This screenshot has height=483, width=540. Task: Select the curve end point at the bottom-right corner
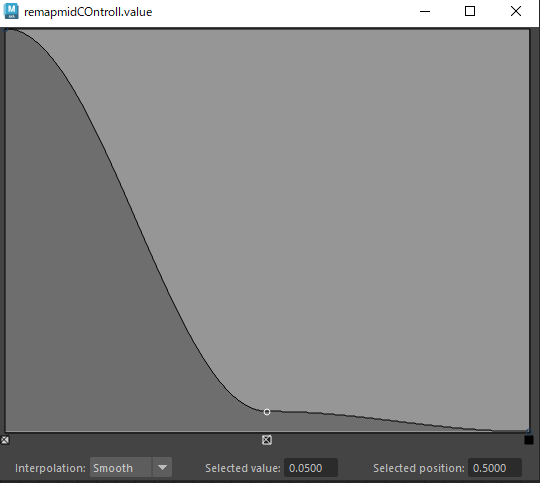529,431
